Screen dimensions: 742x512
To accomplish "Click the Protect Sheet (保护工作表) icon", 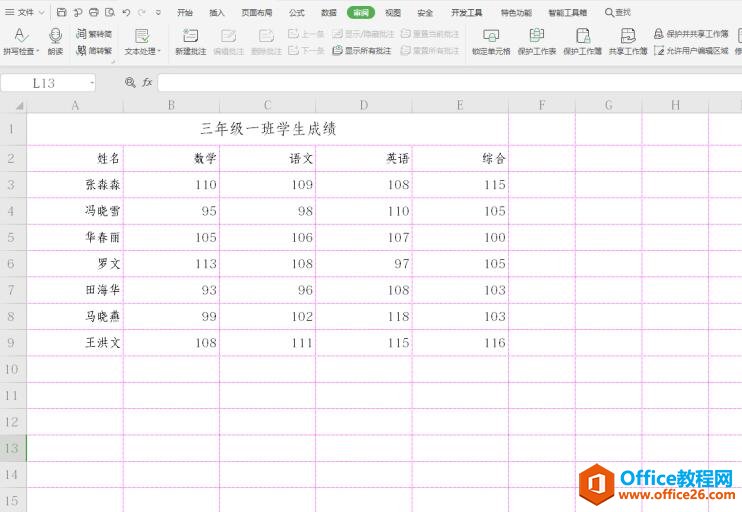I will (537, 35).
